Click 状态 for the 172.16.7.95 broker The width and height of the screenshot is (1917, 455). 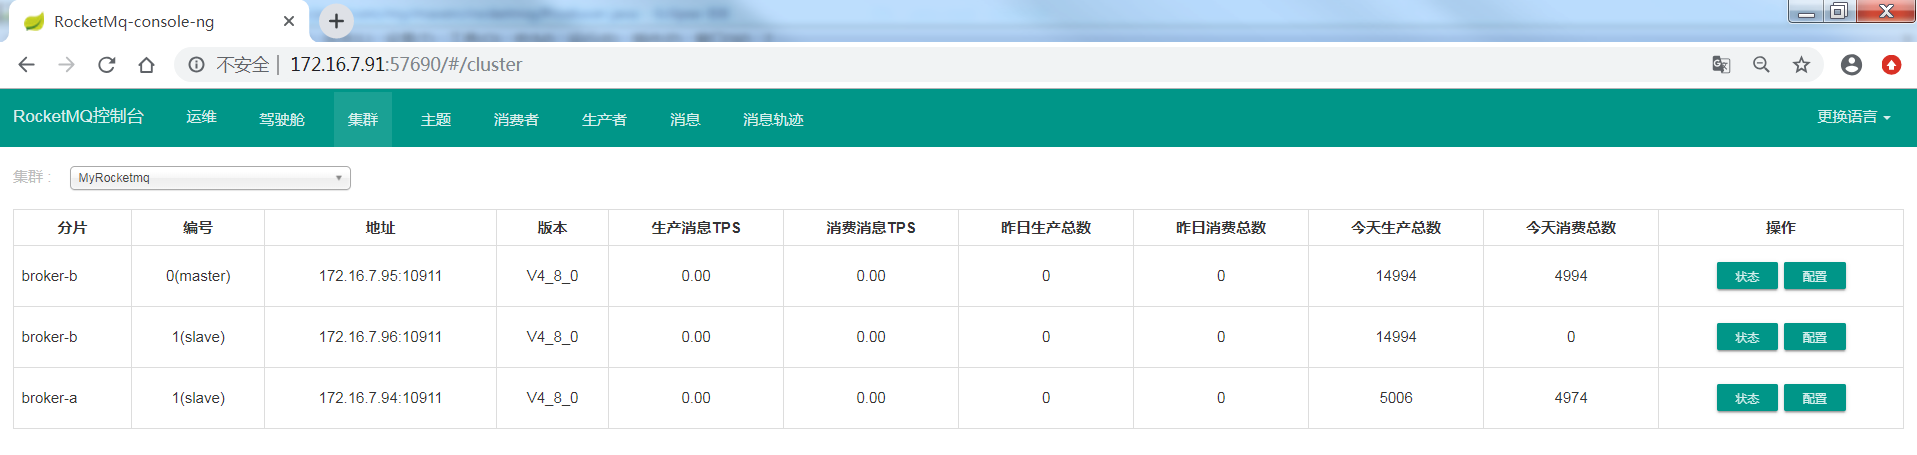click(1747, 276)
